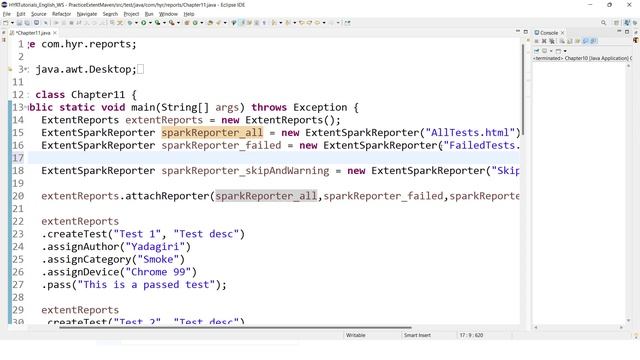
Task: Minimize the Console view
Action: coord(619,31)
